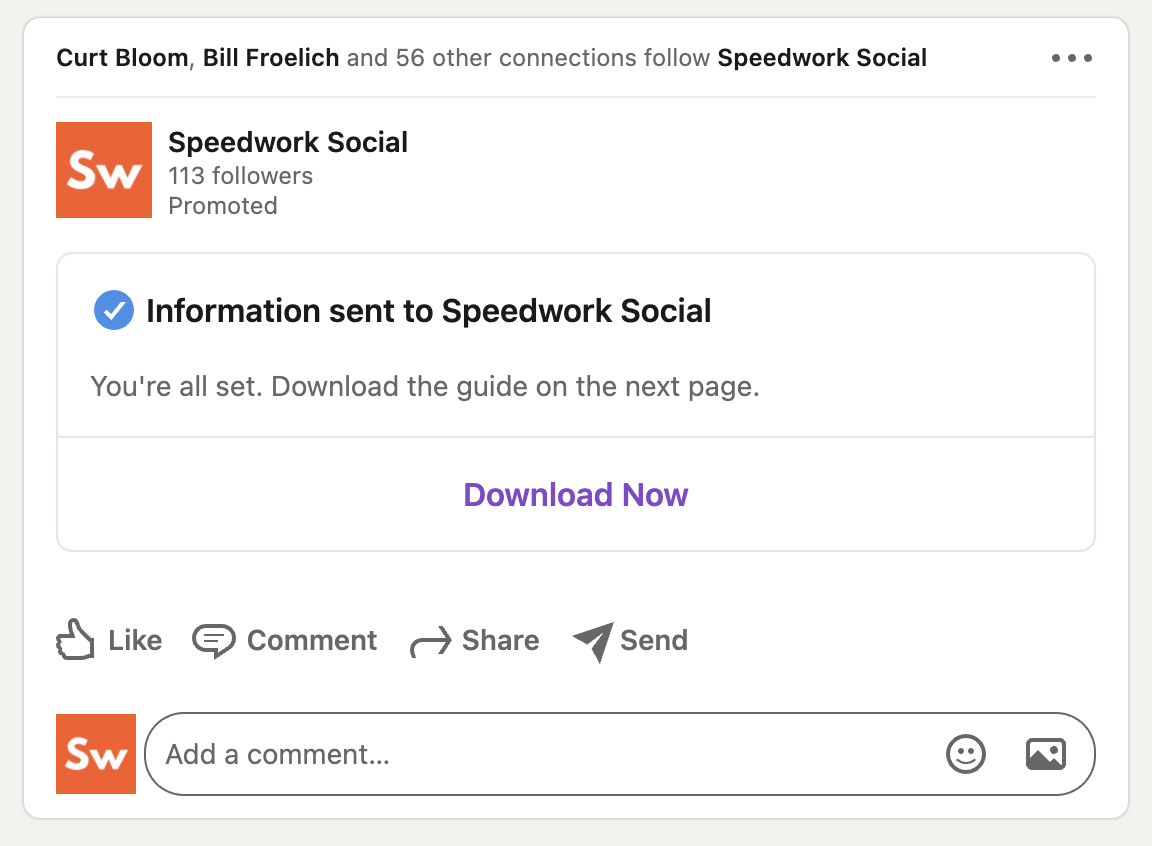This screenshot has height=846, width=1152.
Task: Click the commenter Sw avatar thumbnail
Action: click(96, 754)
